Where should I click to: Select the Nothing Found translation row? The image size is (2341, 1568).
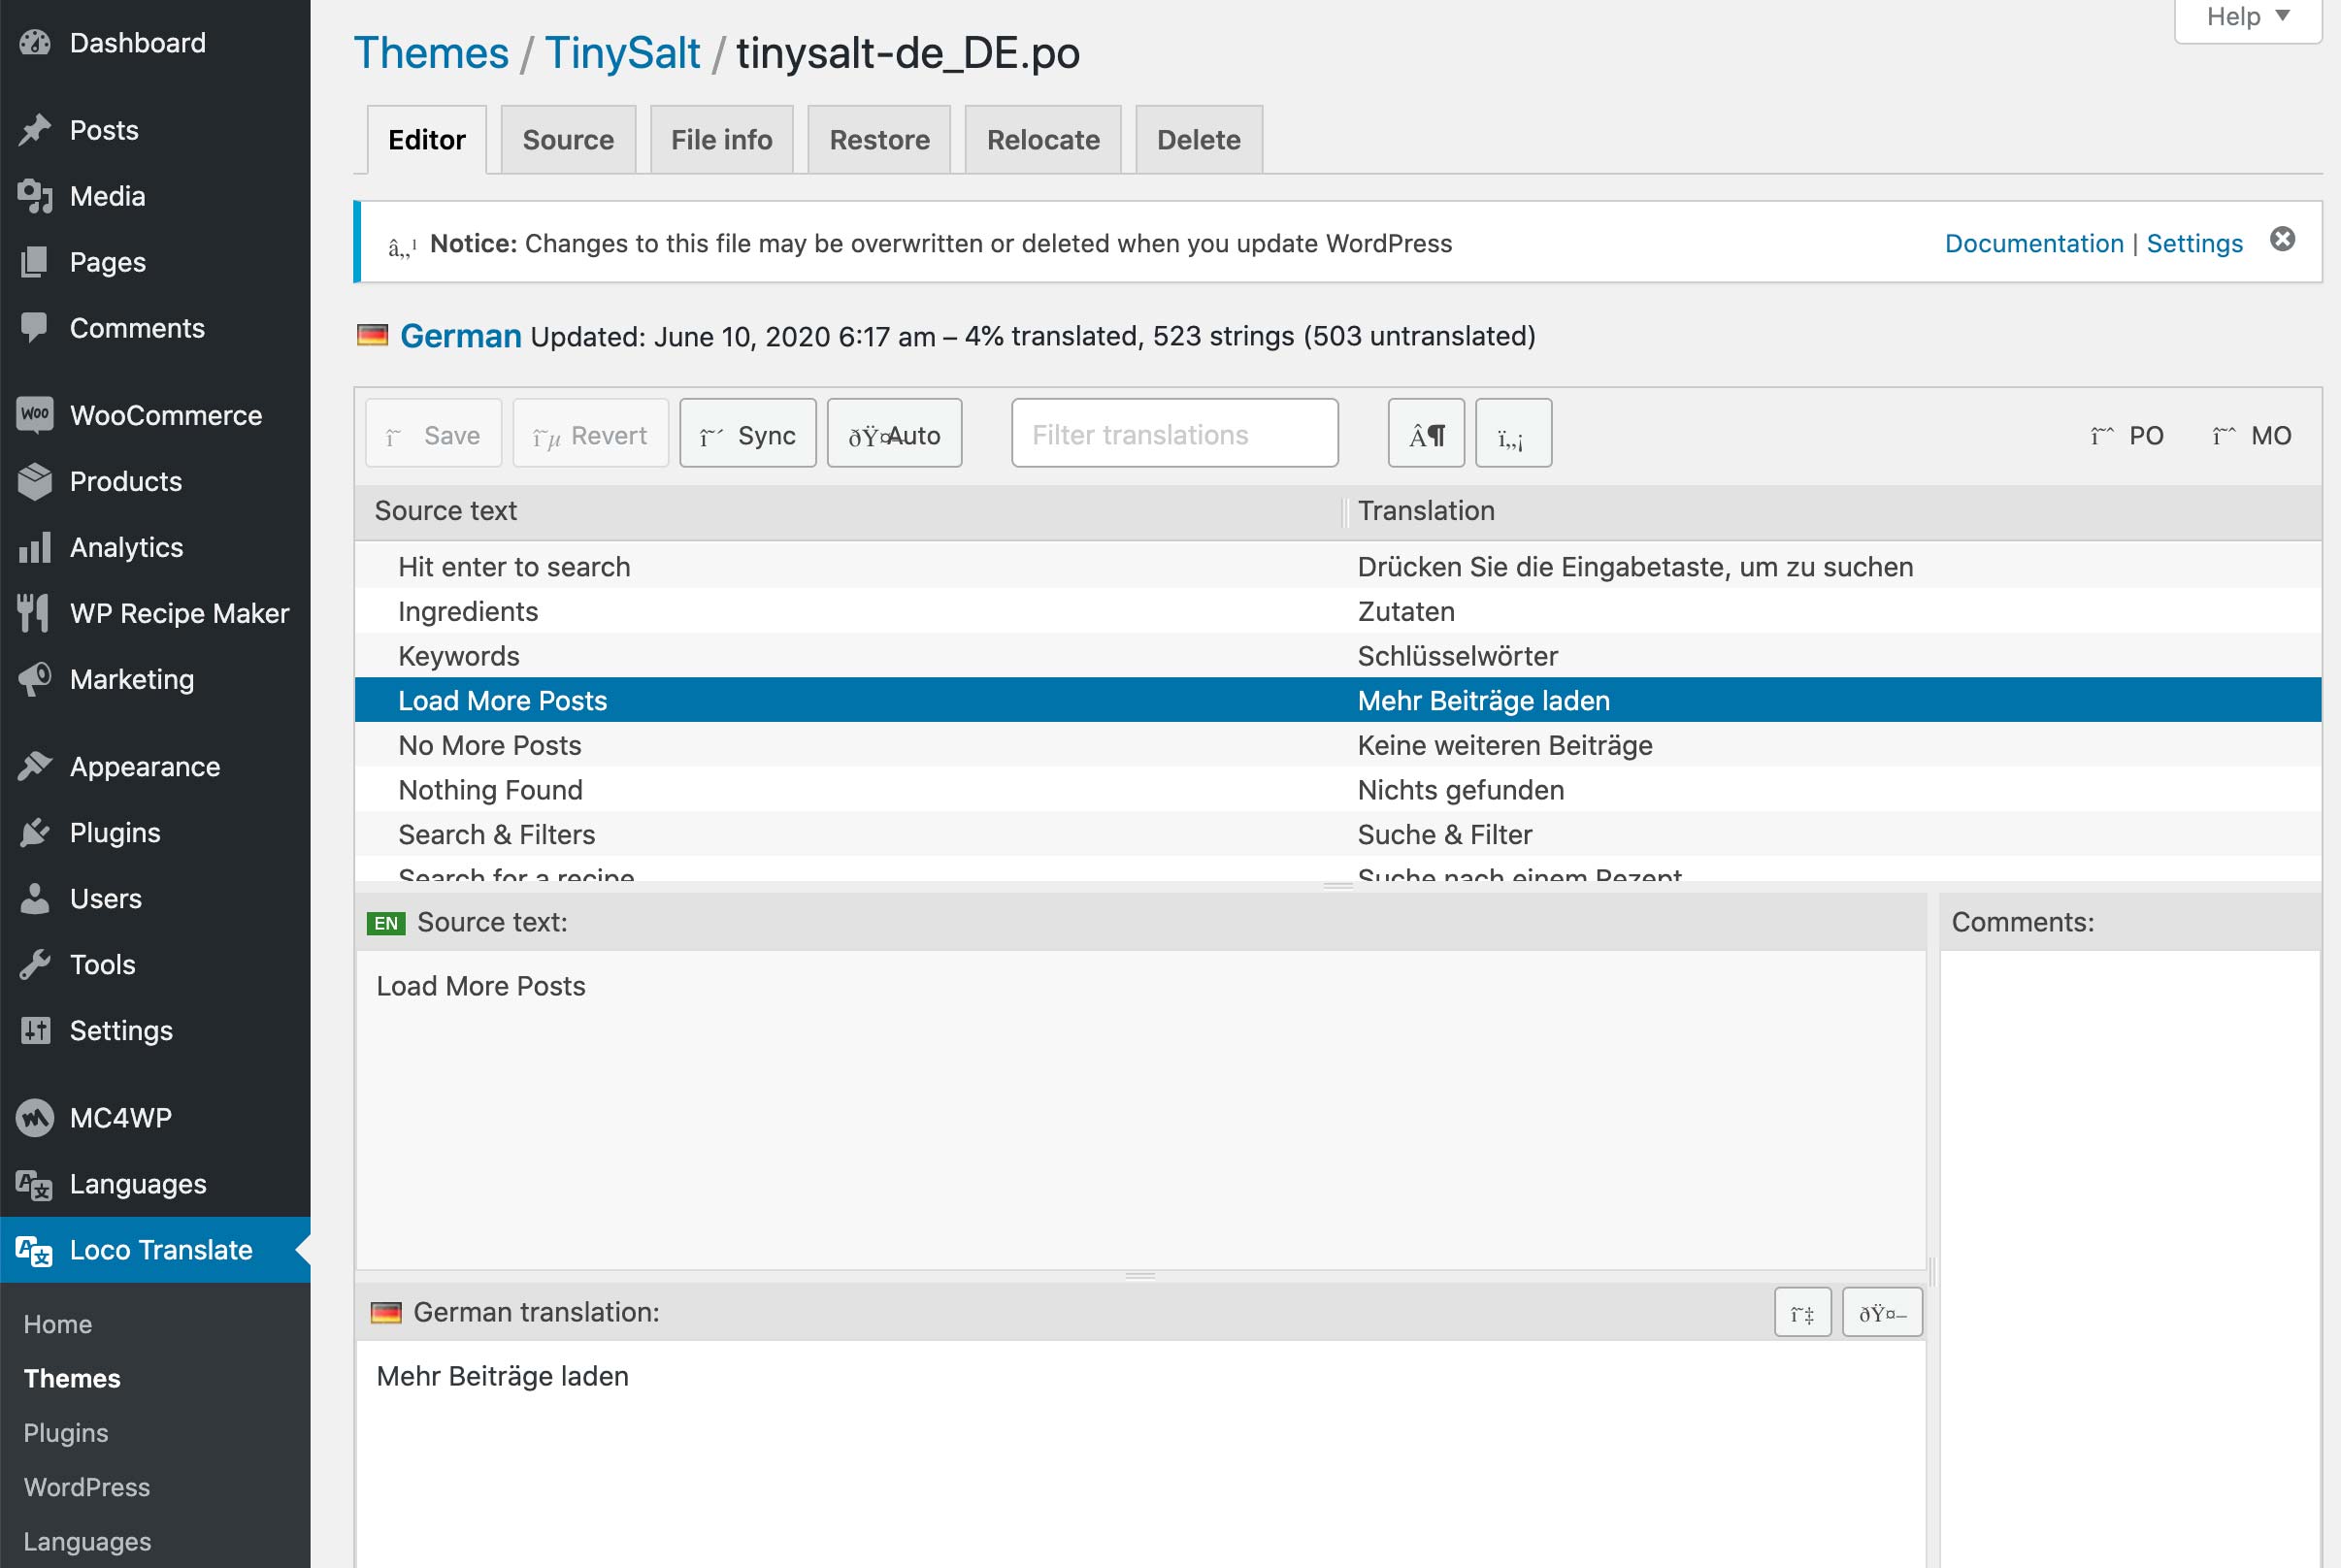(1337, 790)
